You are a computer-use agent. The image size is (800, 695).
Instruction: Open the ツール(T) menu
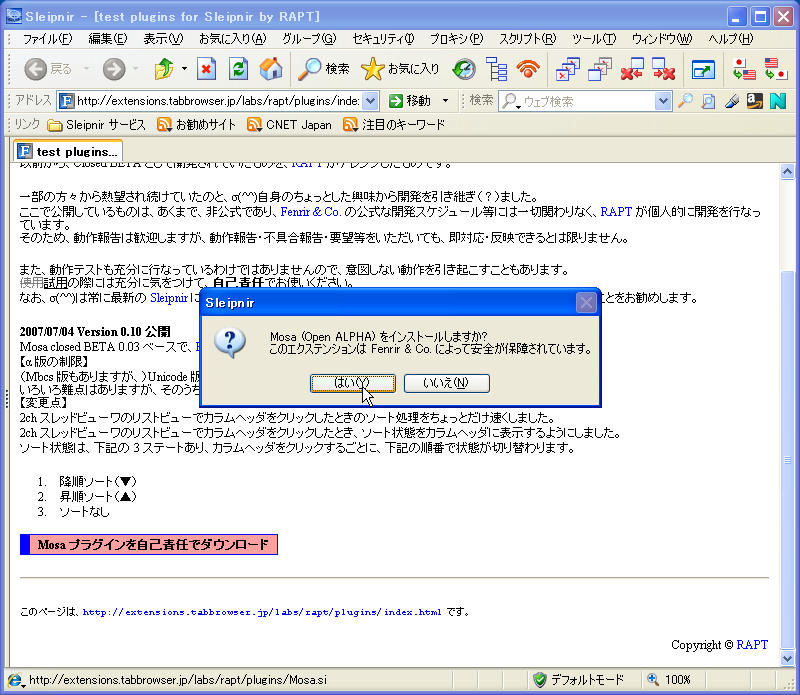tap(594, 39)
